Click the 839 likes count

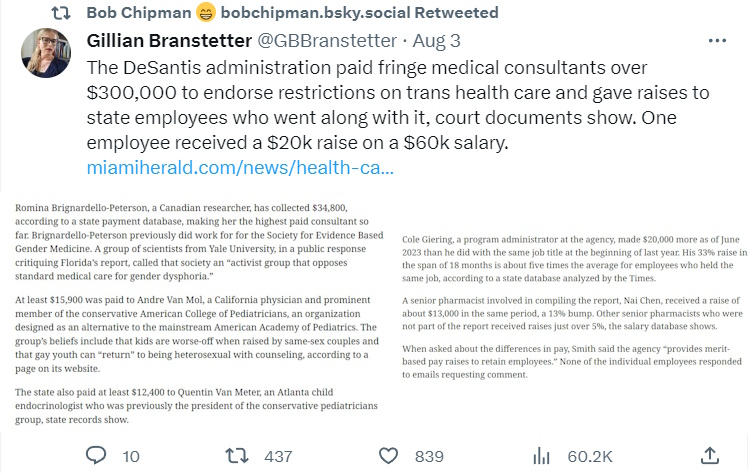[x=429, y=456]
